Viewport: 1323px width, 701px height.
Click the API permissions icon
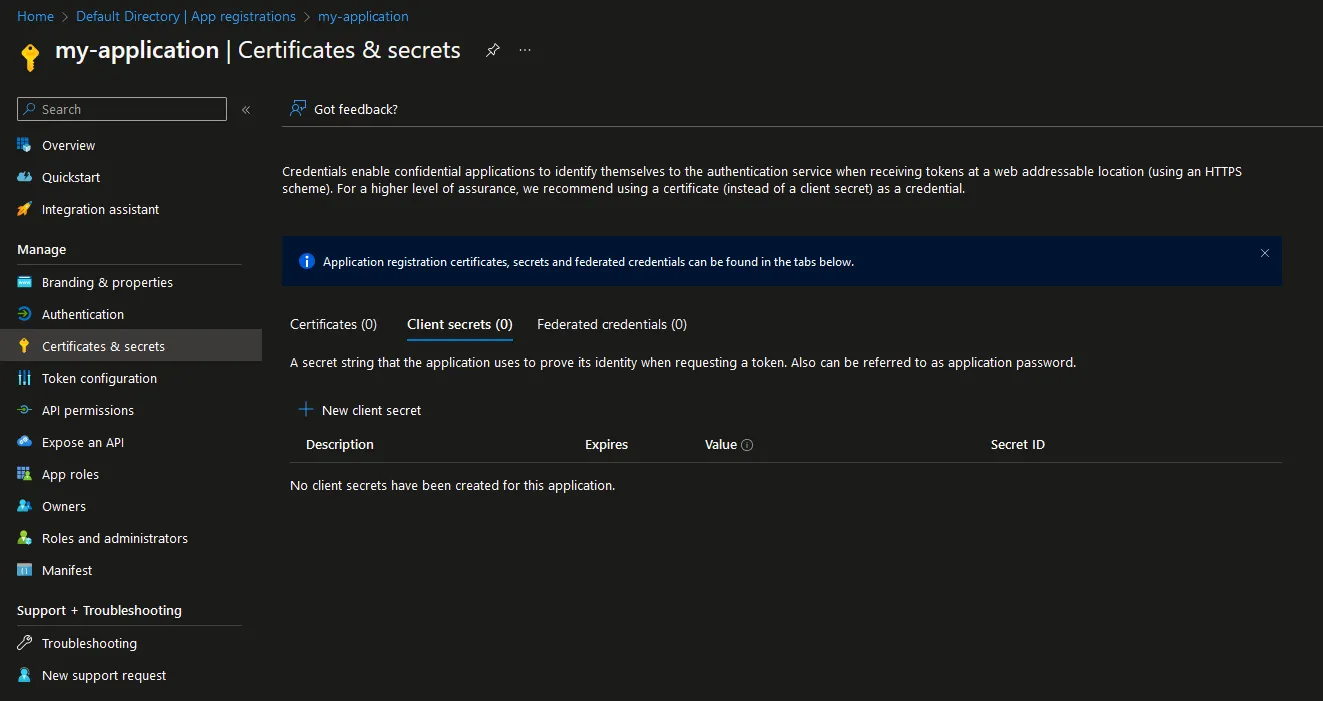[x=25, y=410]
